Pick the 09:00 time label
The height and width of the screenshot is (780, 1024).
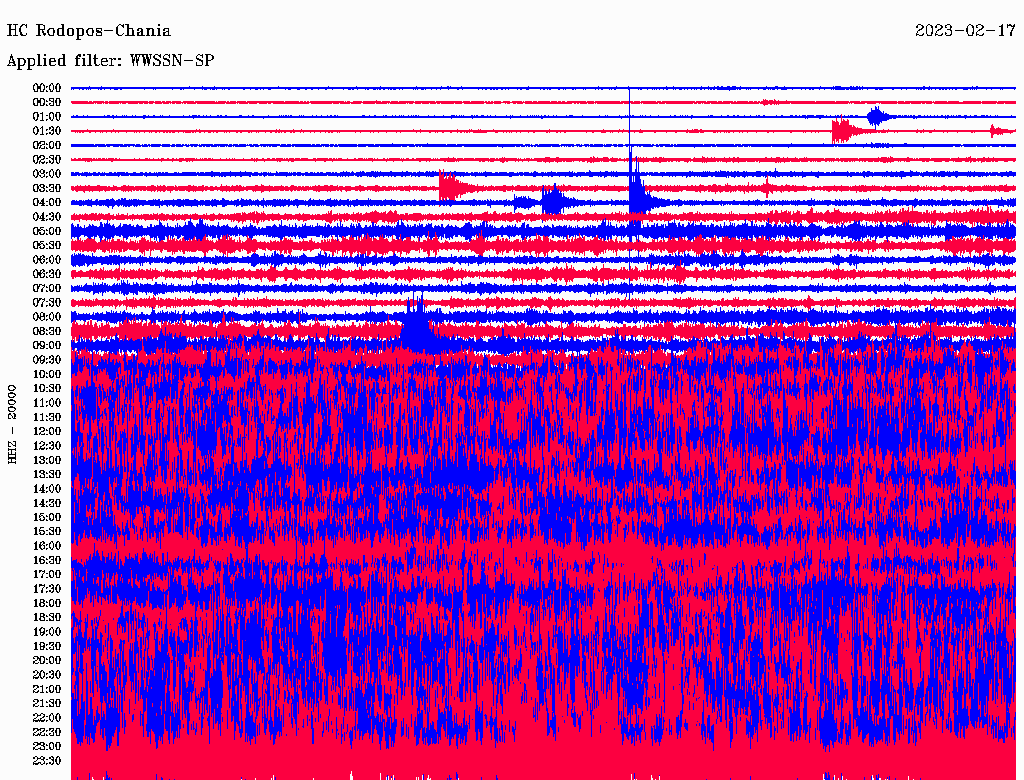point(47,345)
